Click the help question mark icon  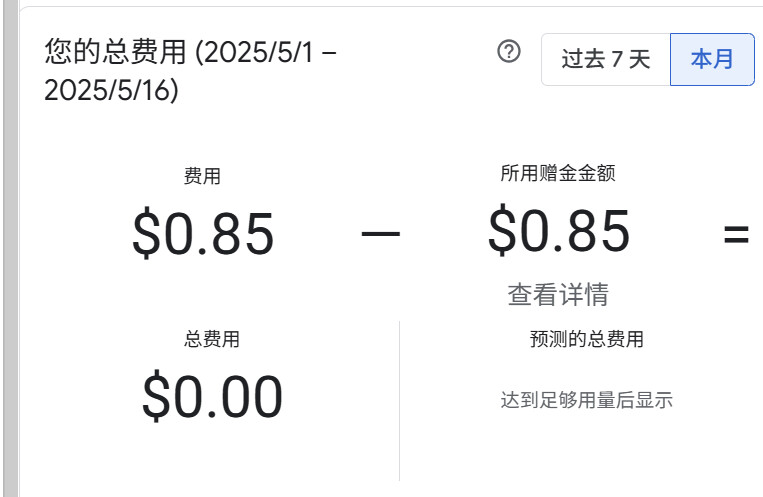pyautogui.click(x=509, y=53)
